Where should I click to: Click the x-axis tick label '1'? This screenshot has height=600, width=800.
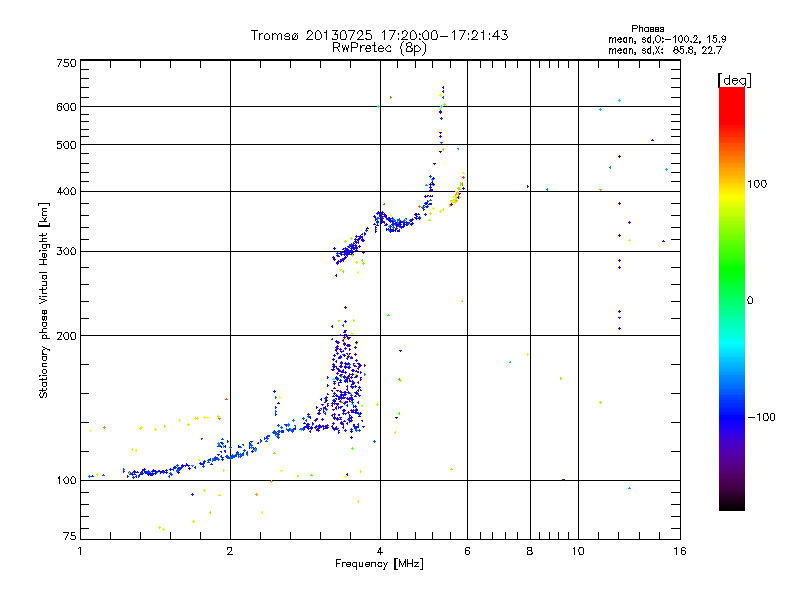click(x=80, y=551)
